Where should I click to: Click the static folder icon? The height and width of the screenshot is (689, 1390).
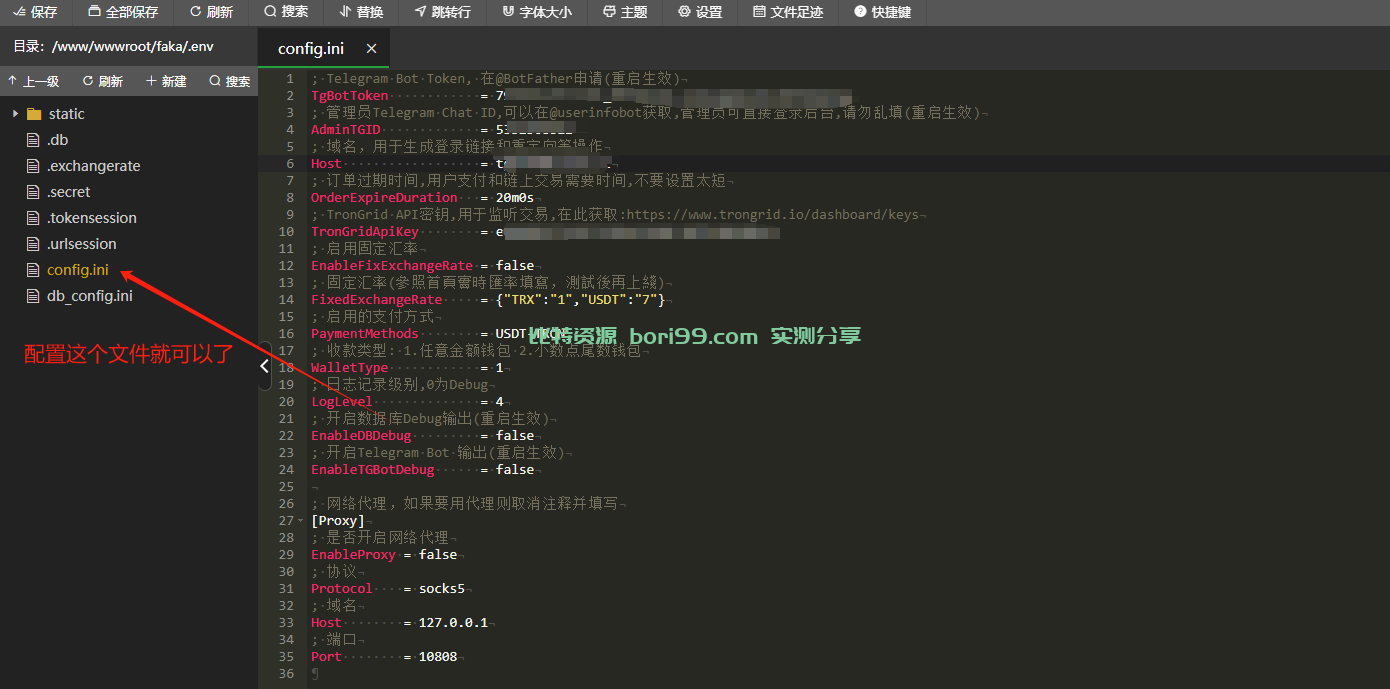(x=34, y=114)
